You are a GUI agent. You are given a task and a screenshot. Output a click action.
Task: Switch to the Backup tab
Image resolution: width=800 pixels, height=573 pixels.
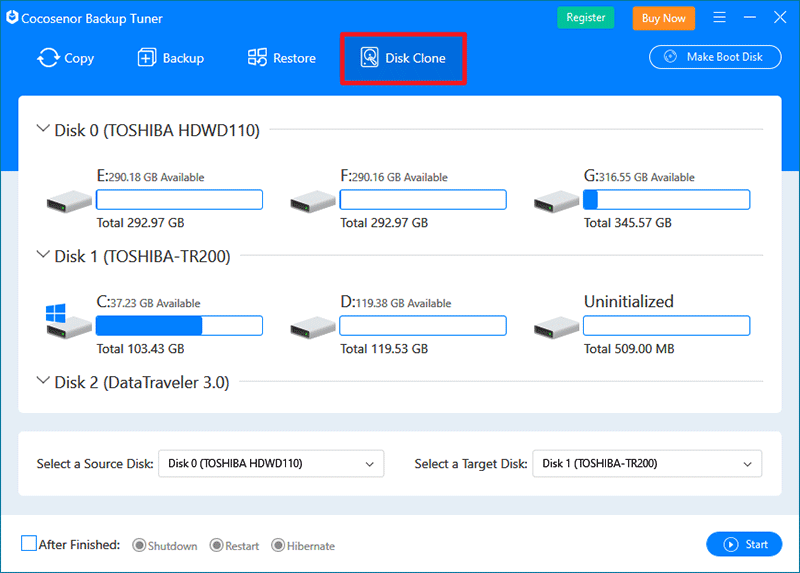[x=171, y=58]
